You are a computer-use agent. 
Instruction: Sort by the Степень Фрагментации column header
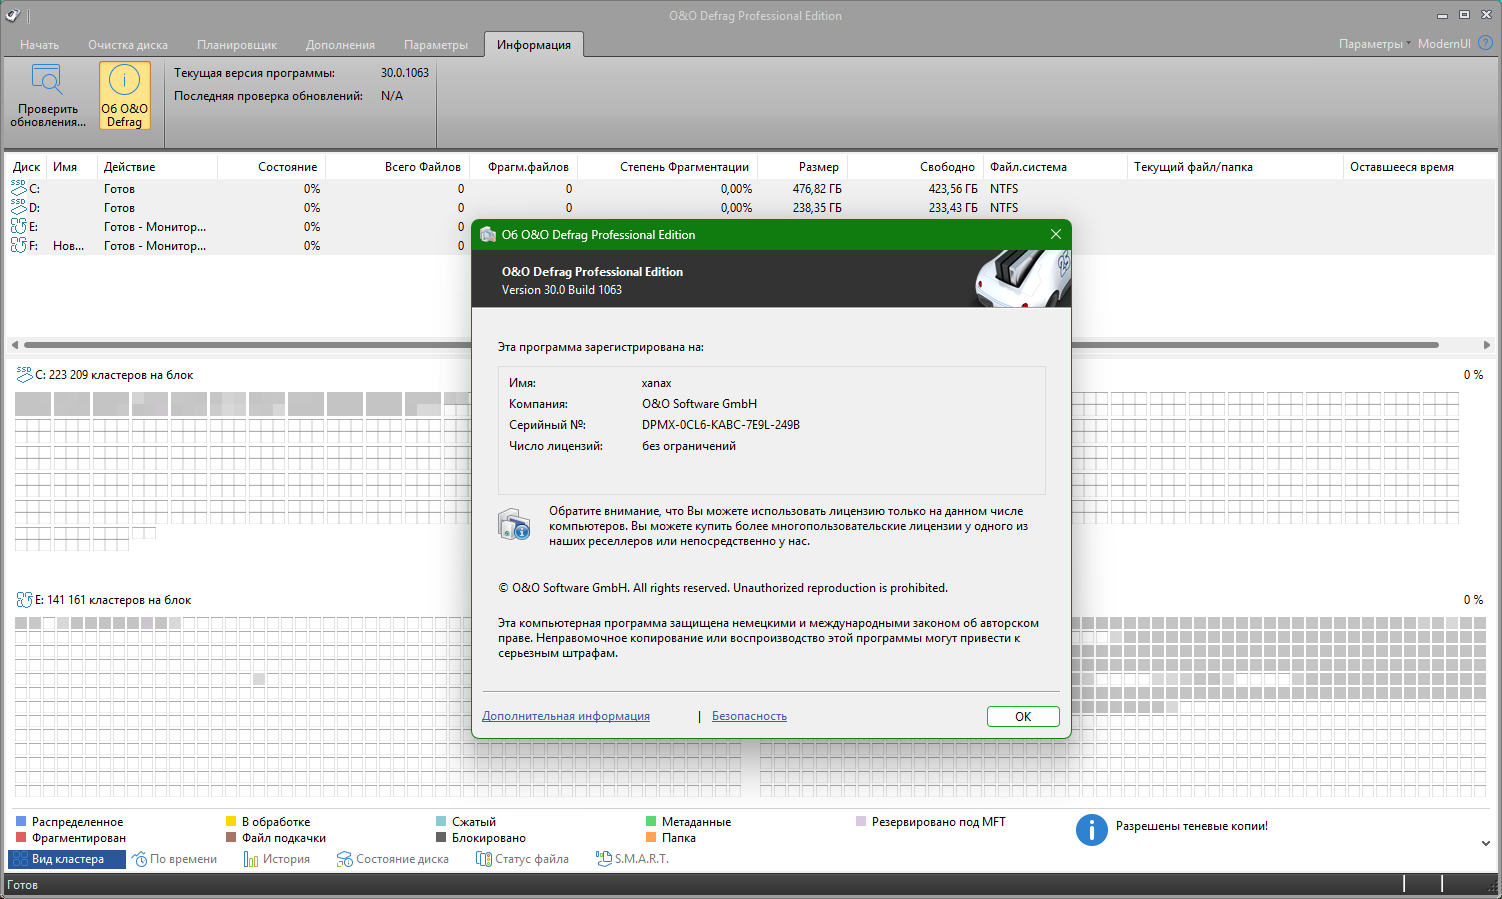[667, 167]
